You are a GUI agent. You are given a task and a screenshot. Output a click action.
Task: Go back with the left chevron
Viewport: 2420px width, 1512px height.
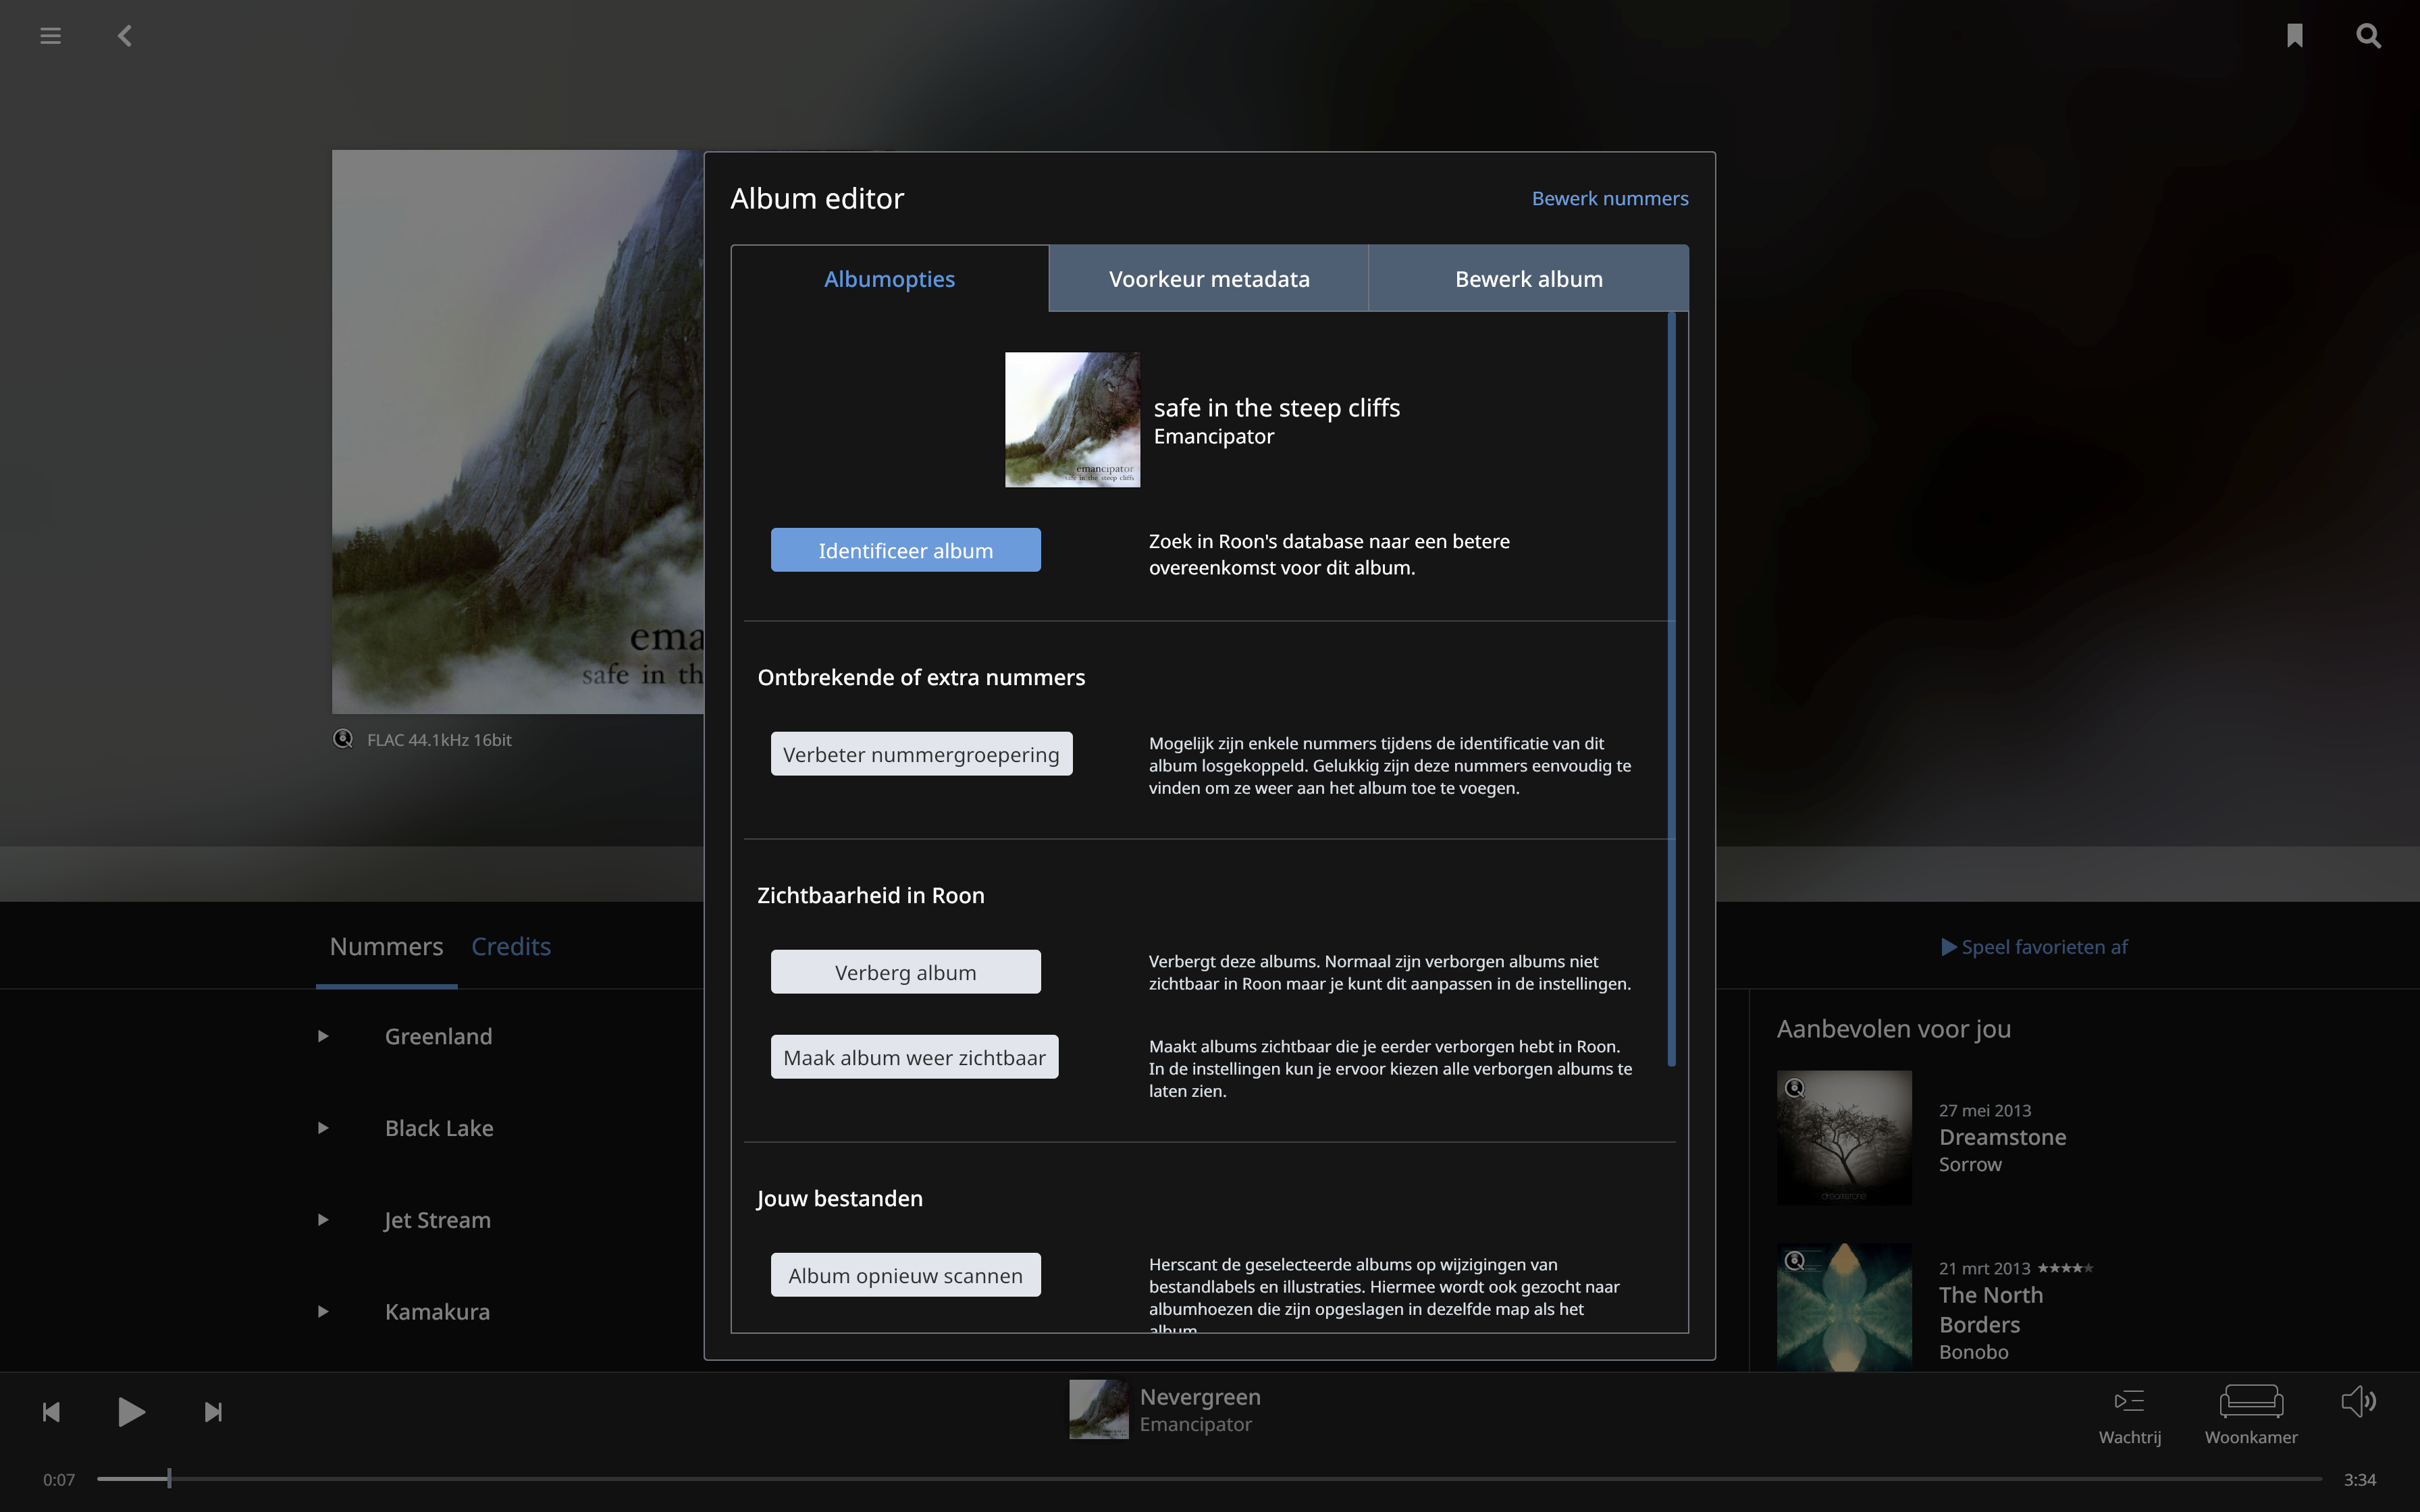click(x=124, y=36)
